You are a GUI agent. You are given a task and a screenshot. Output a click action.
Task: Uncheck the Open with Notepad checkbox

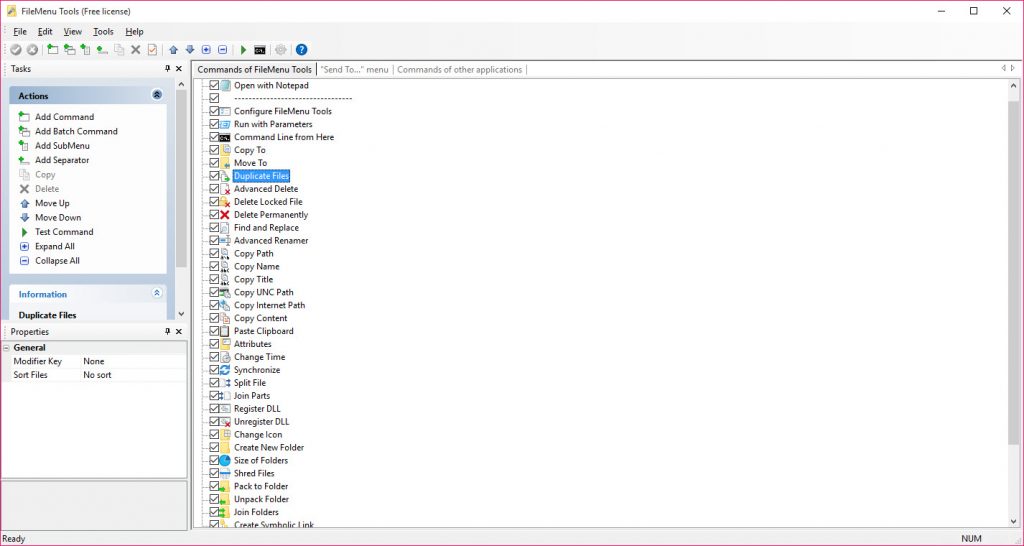tap(214, 86)
